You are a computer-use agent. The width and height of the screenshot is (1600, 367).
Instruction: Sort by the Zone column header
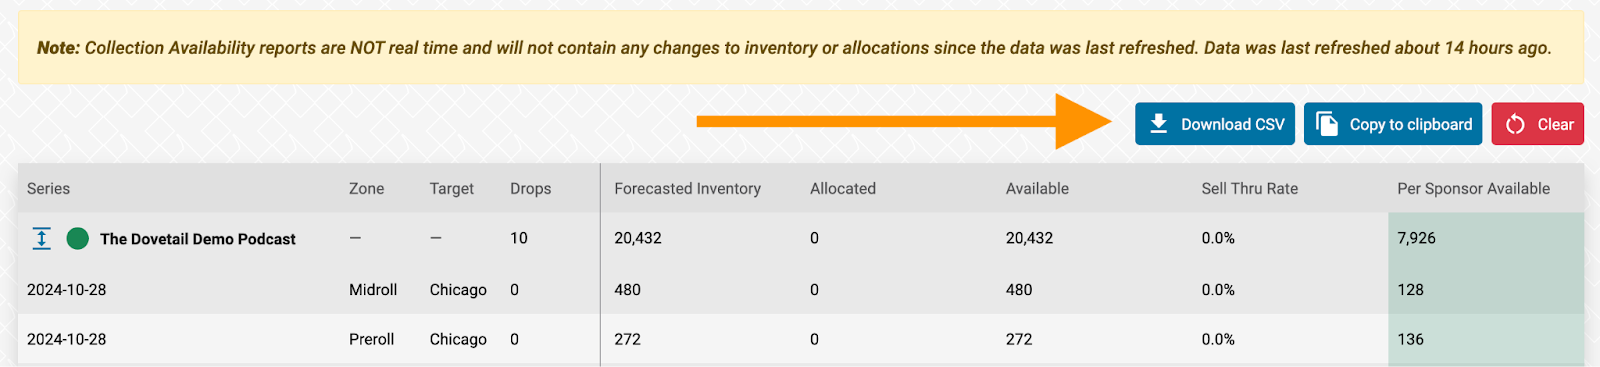[x=366, y=188]
